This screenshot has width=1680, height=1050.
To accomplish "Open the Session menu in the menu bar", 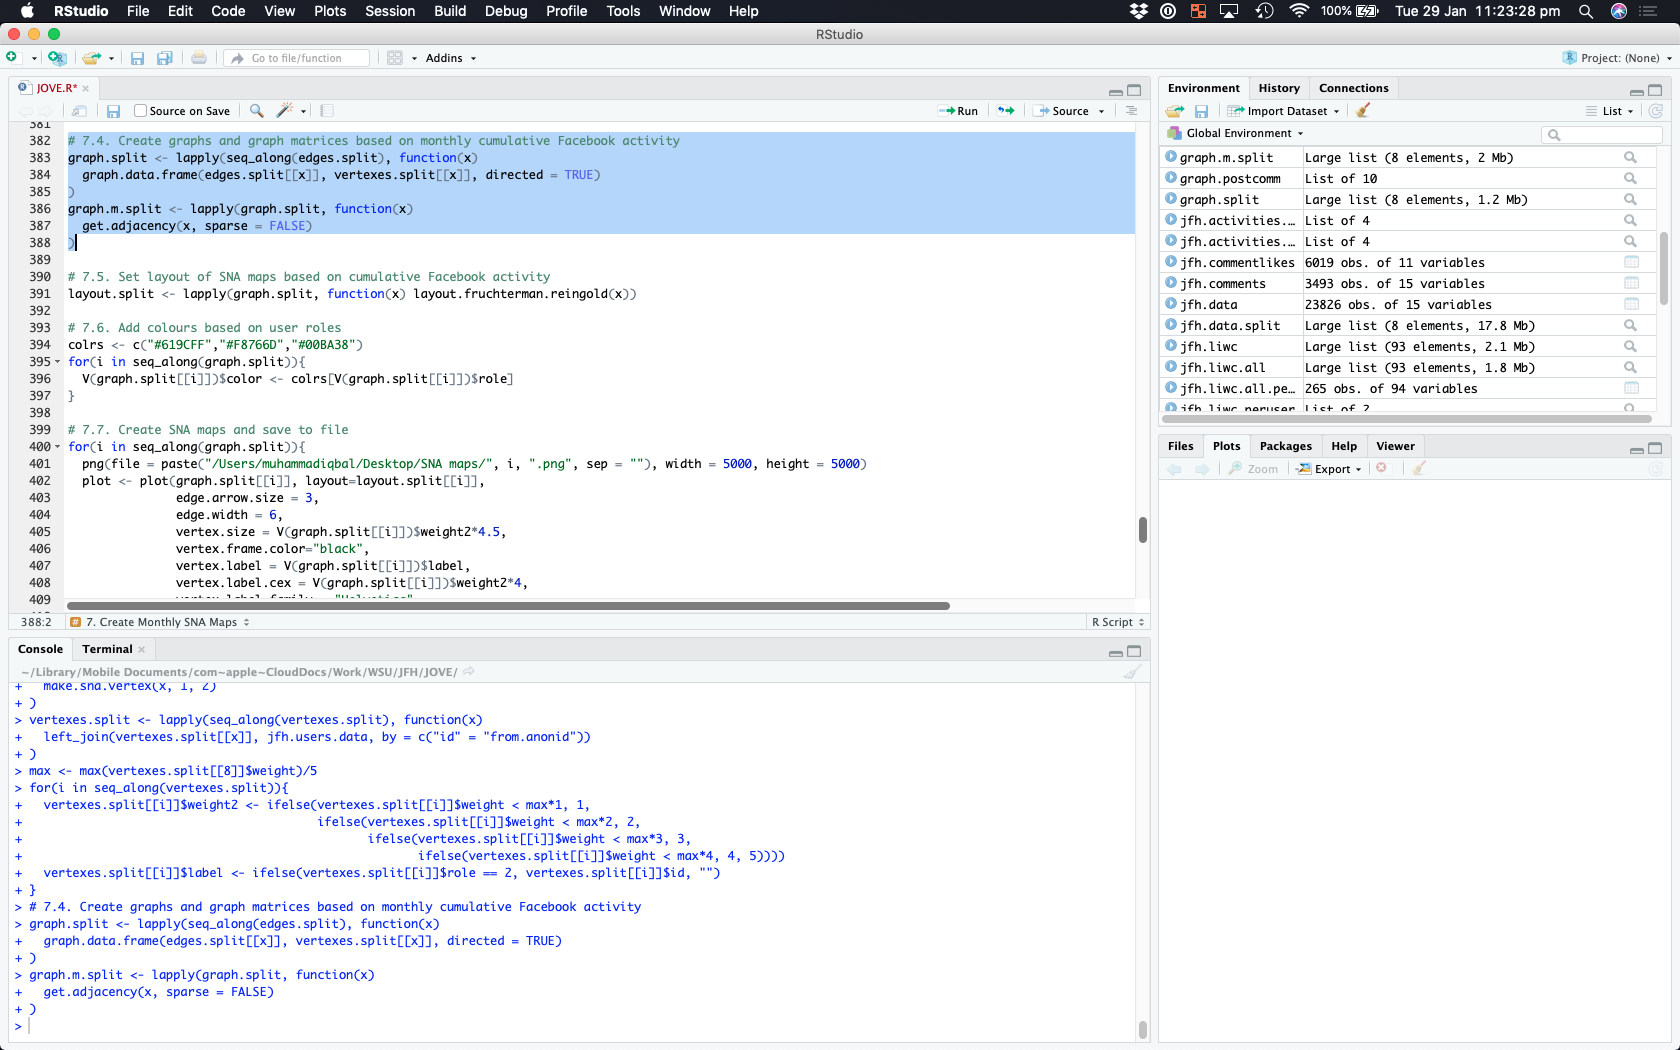I will pyautogui.click(x=389, y=11).
